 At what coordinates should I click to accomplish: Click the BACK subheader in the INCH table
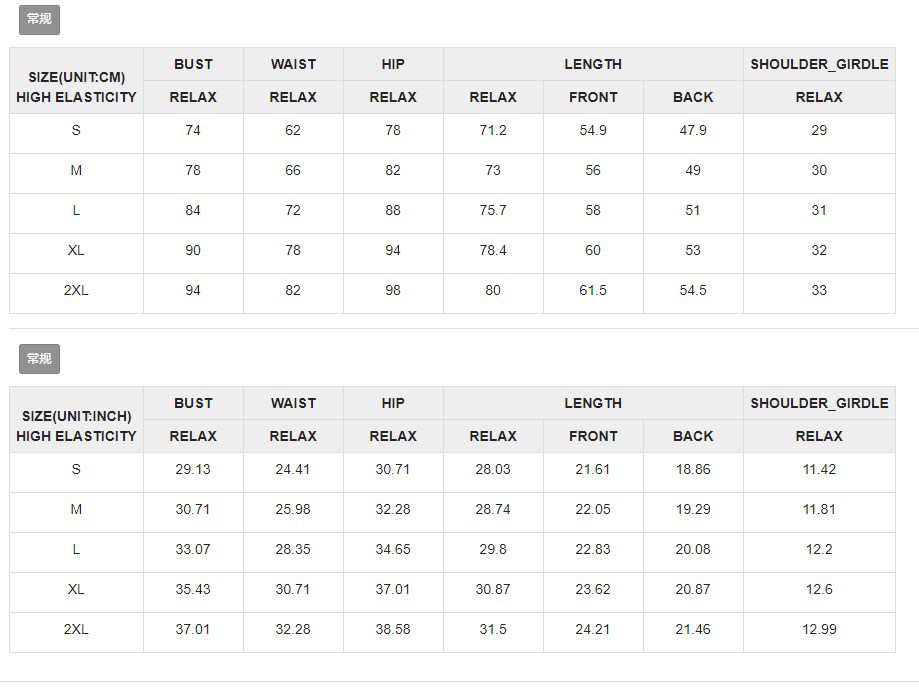[693, 436]
